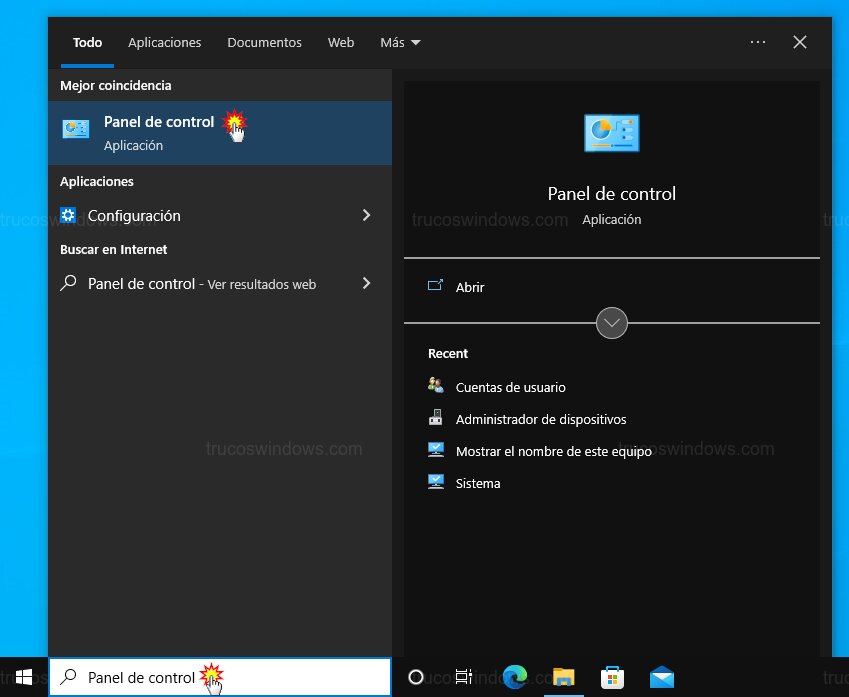Click the Panel de control preview icon
Screen dimensions: 849x697
pos(611,133)
